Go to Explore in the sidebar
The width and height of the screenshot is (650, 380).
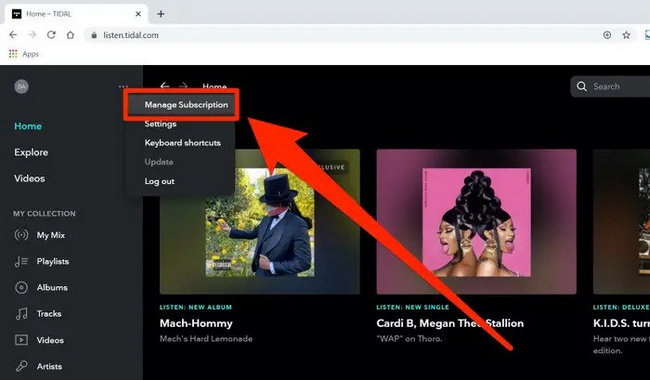pyautogui.click(x=31, y=152)
